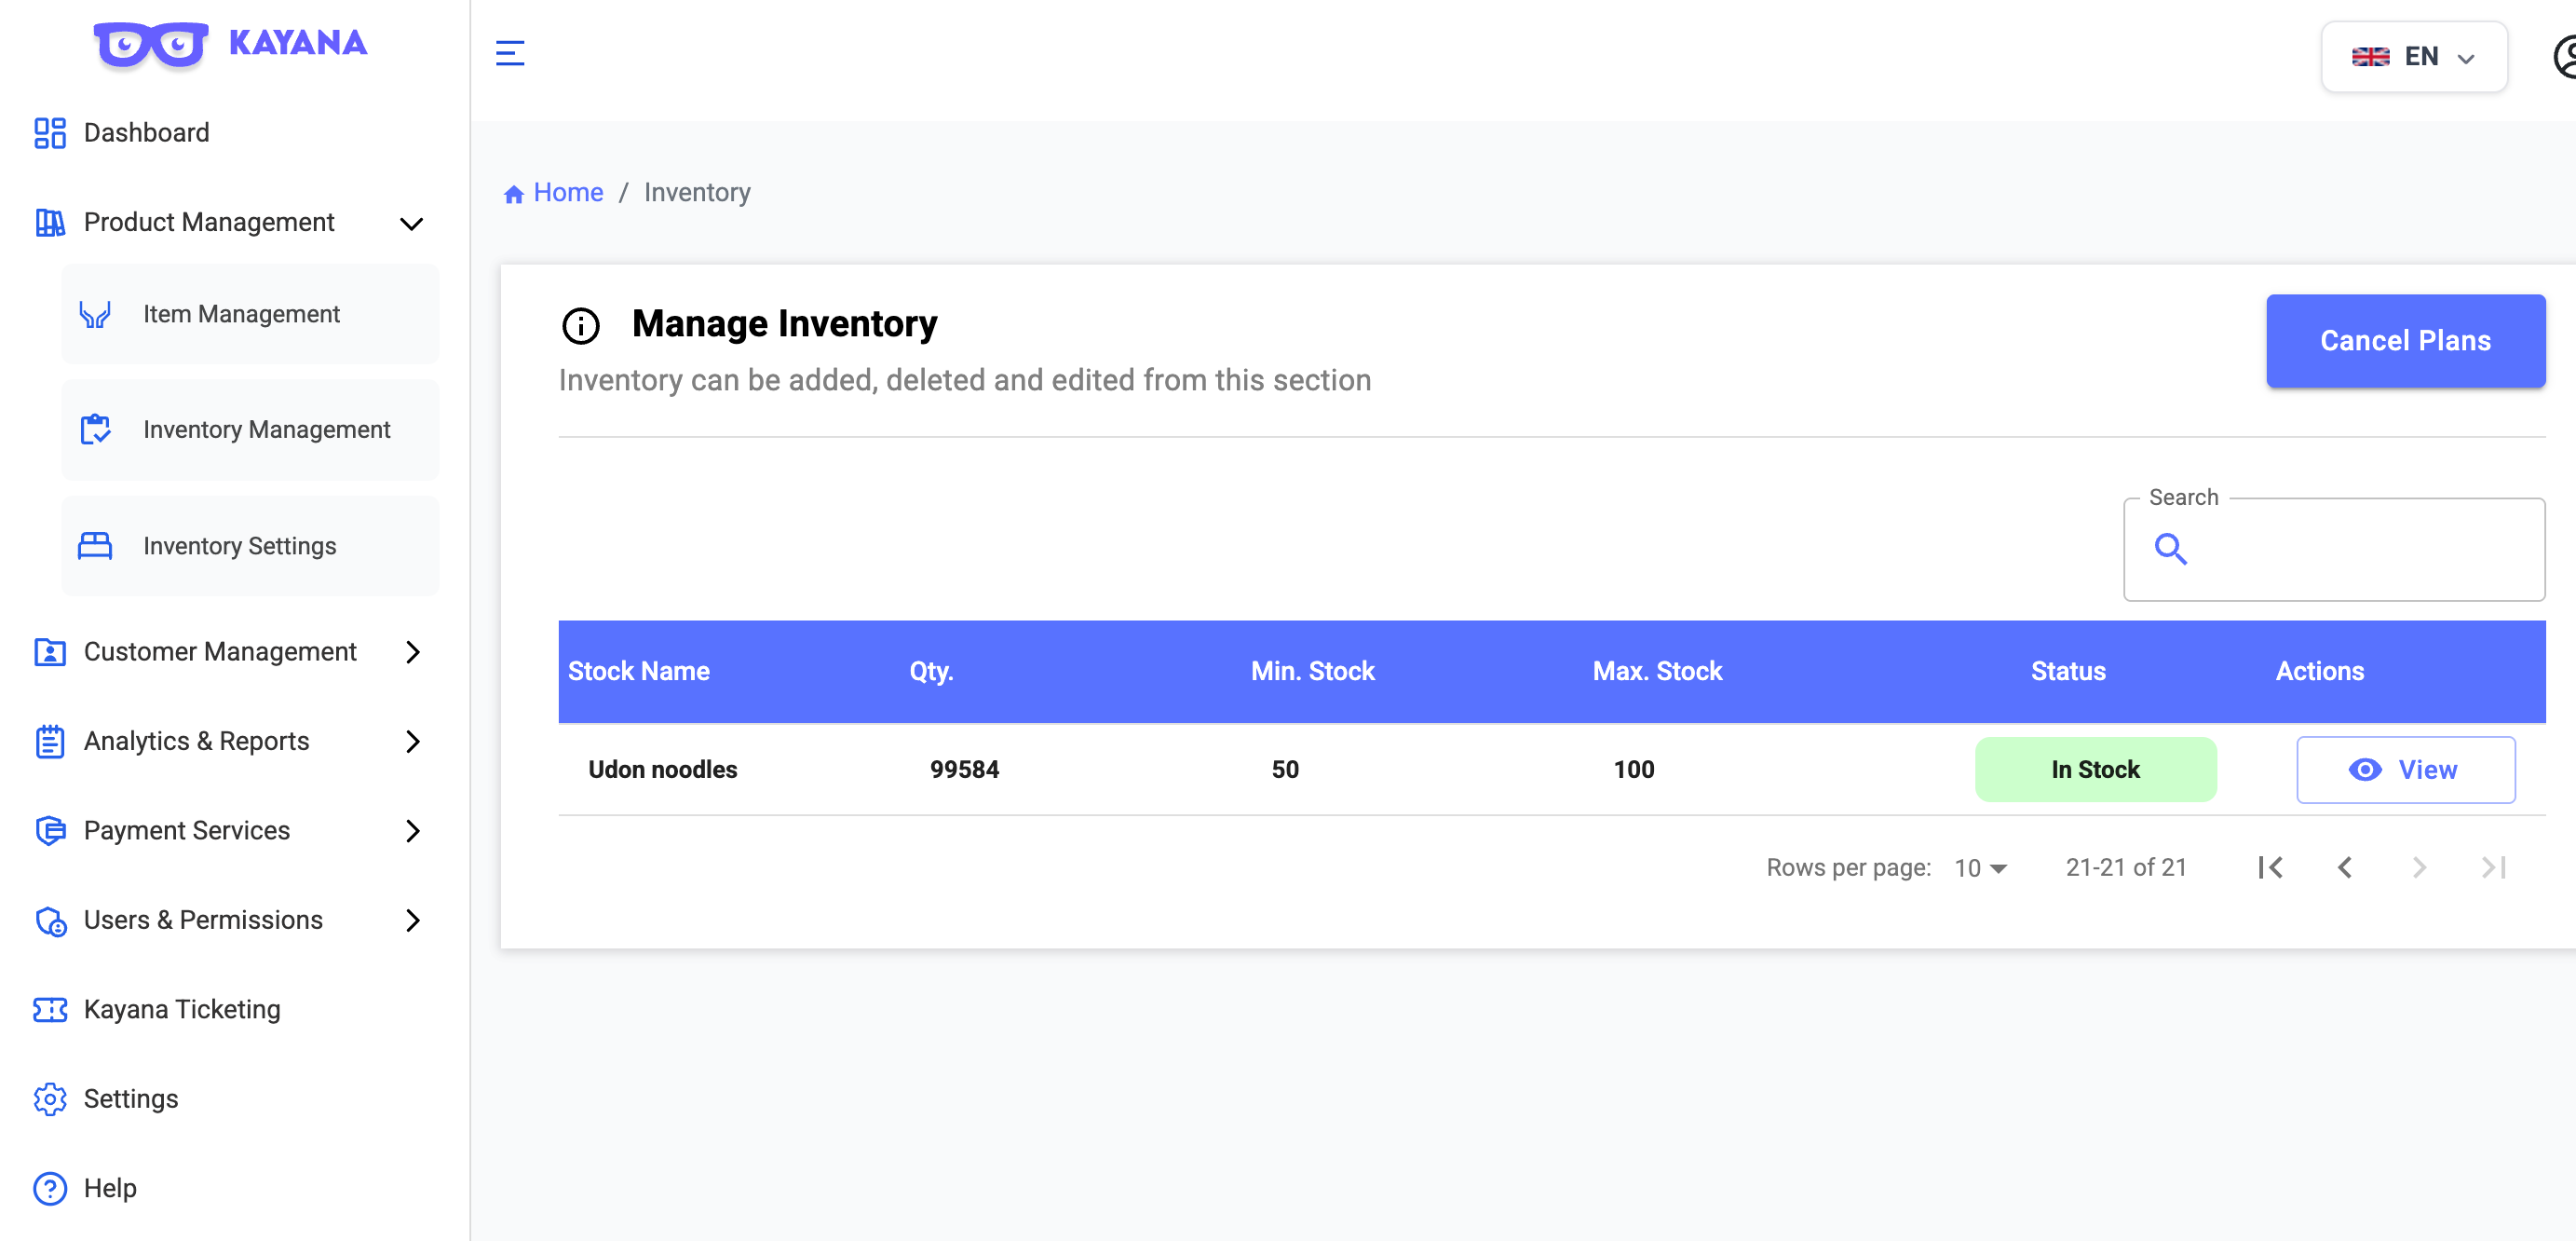Viewport: 2576px width, 1241px height.
Task: Open Inventory Settings menu item
Action: (x=250, y=546)
